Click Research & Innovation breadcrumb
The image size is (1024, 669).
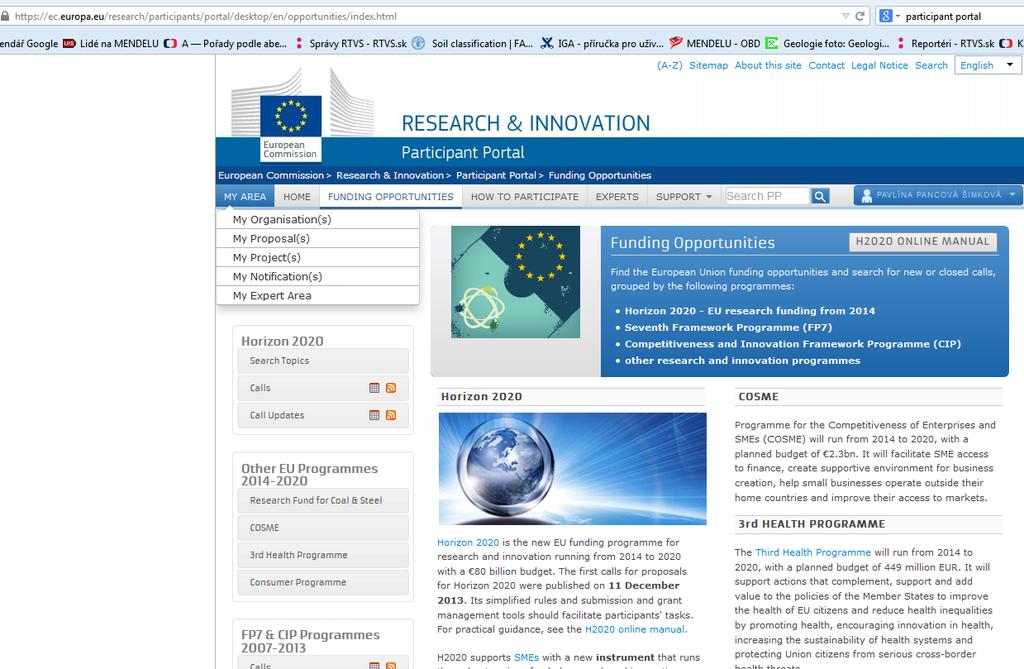coord(390,175)
